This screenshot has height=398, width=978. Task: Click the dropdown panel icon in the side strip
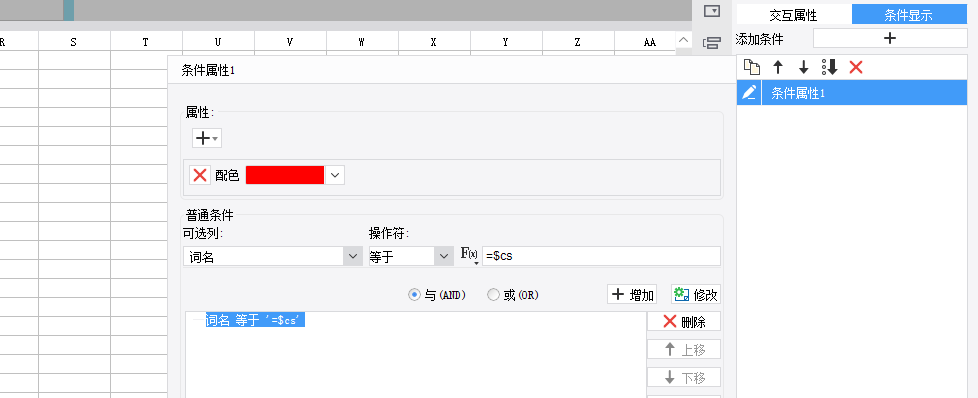pyautogui.click(x=712, y=11)
